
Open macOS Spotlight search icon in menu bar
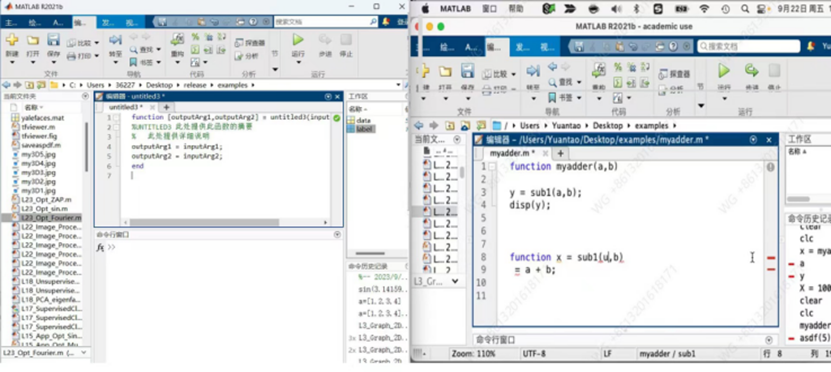click(x=745, y=9)
